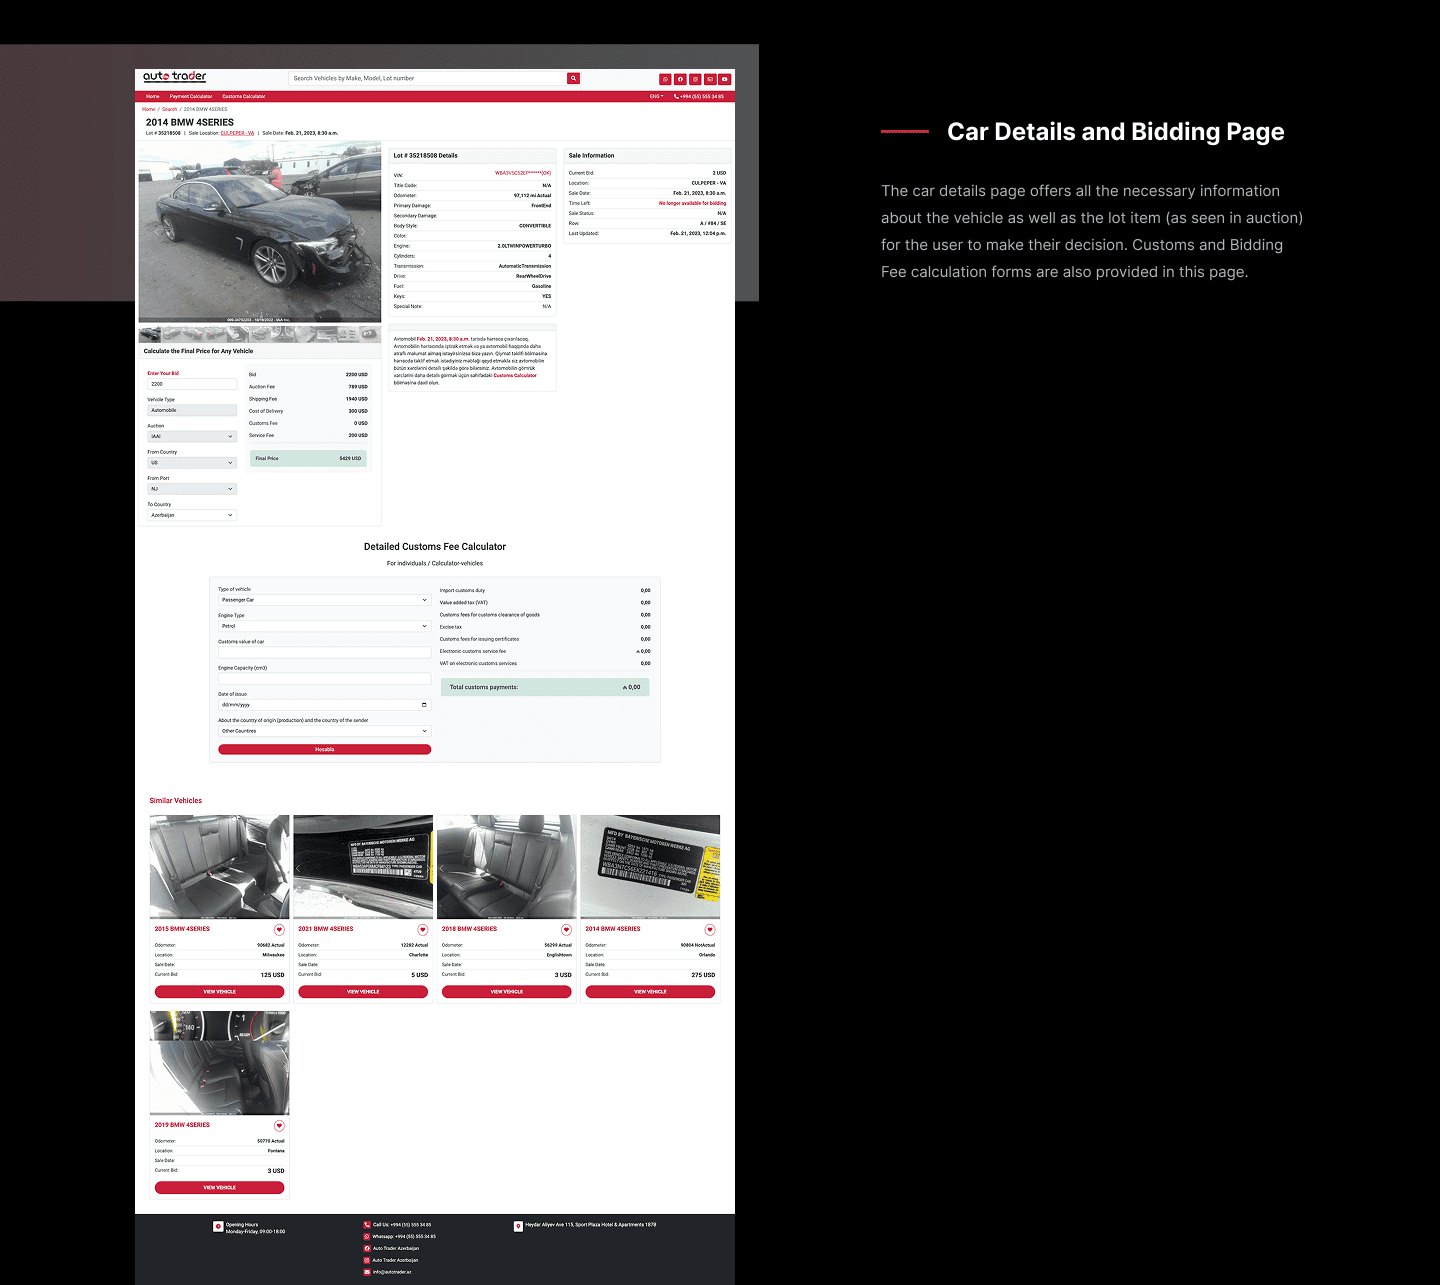
Task: Click the auto trader logo
Action: tap(175, 77)
